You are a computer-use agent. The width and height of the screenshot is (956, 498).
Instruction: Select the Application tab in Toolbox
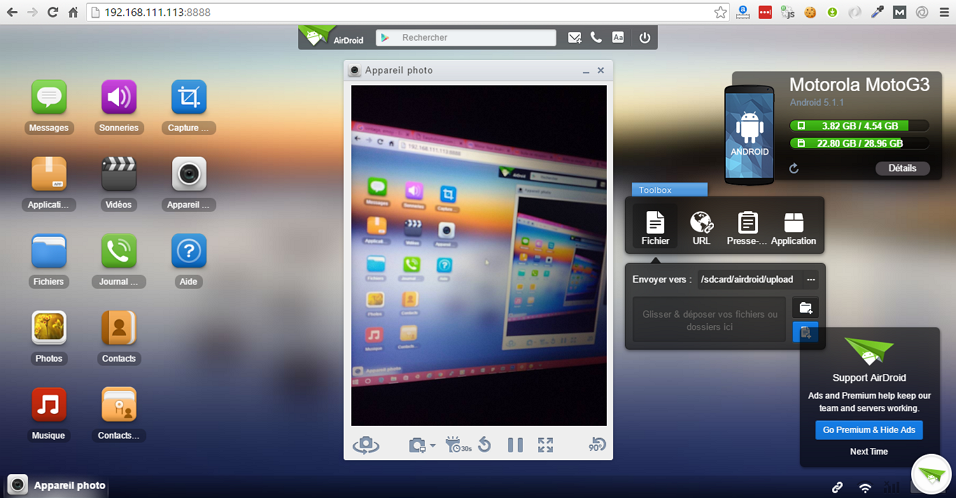pyautogui.click(x=793, y=228)
